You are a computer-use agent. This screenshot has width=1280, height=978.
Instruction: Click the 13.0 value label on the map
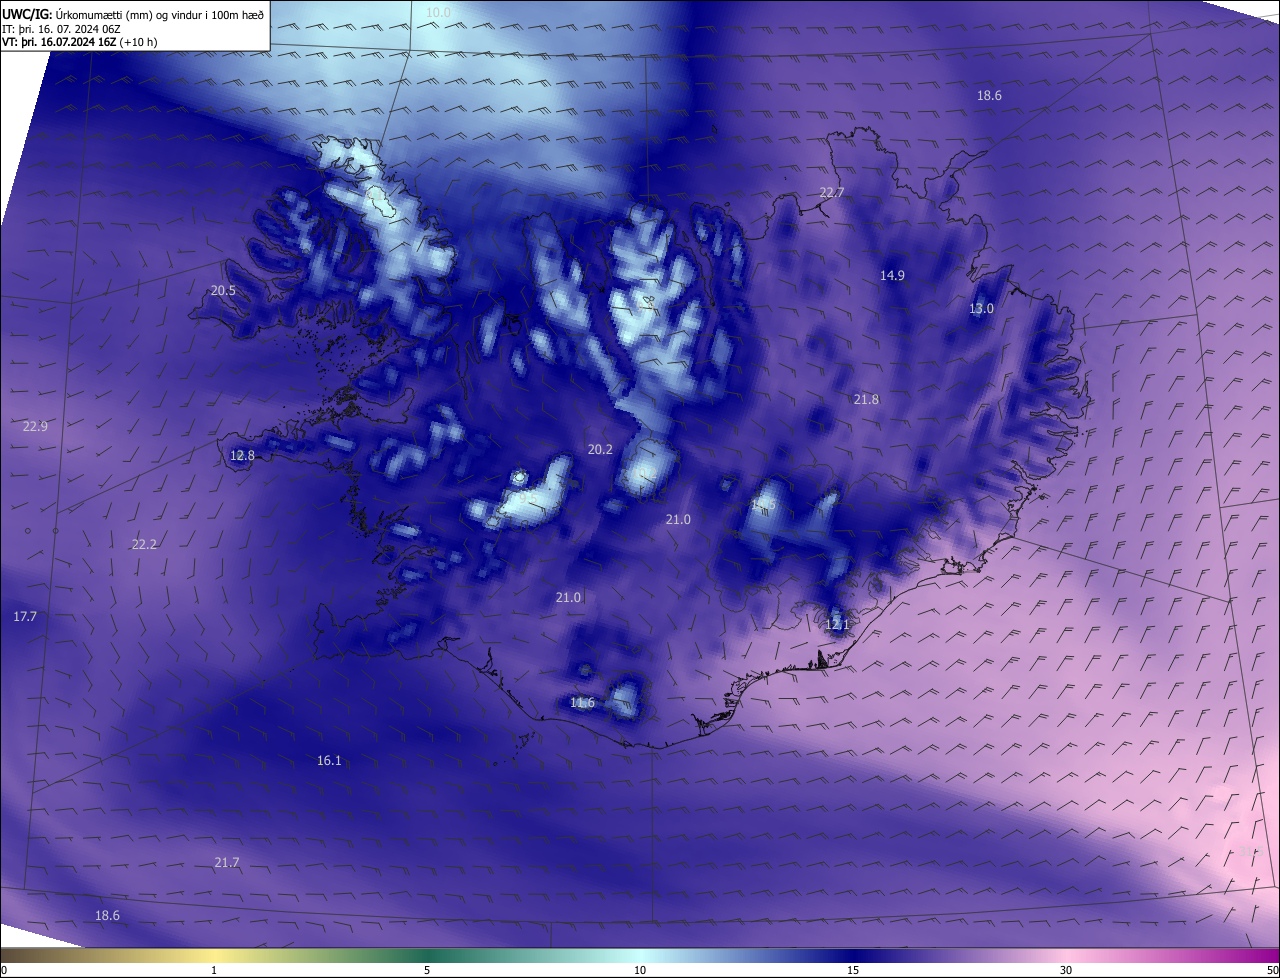point(982,308)
